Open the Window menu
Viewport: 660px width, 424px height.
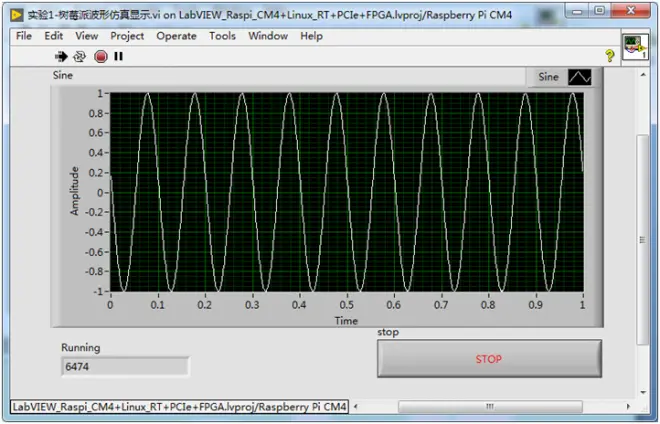pos(268,36)
